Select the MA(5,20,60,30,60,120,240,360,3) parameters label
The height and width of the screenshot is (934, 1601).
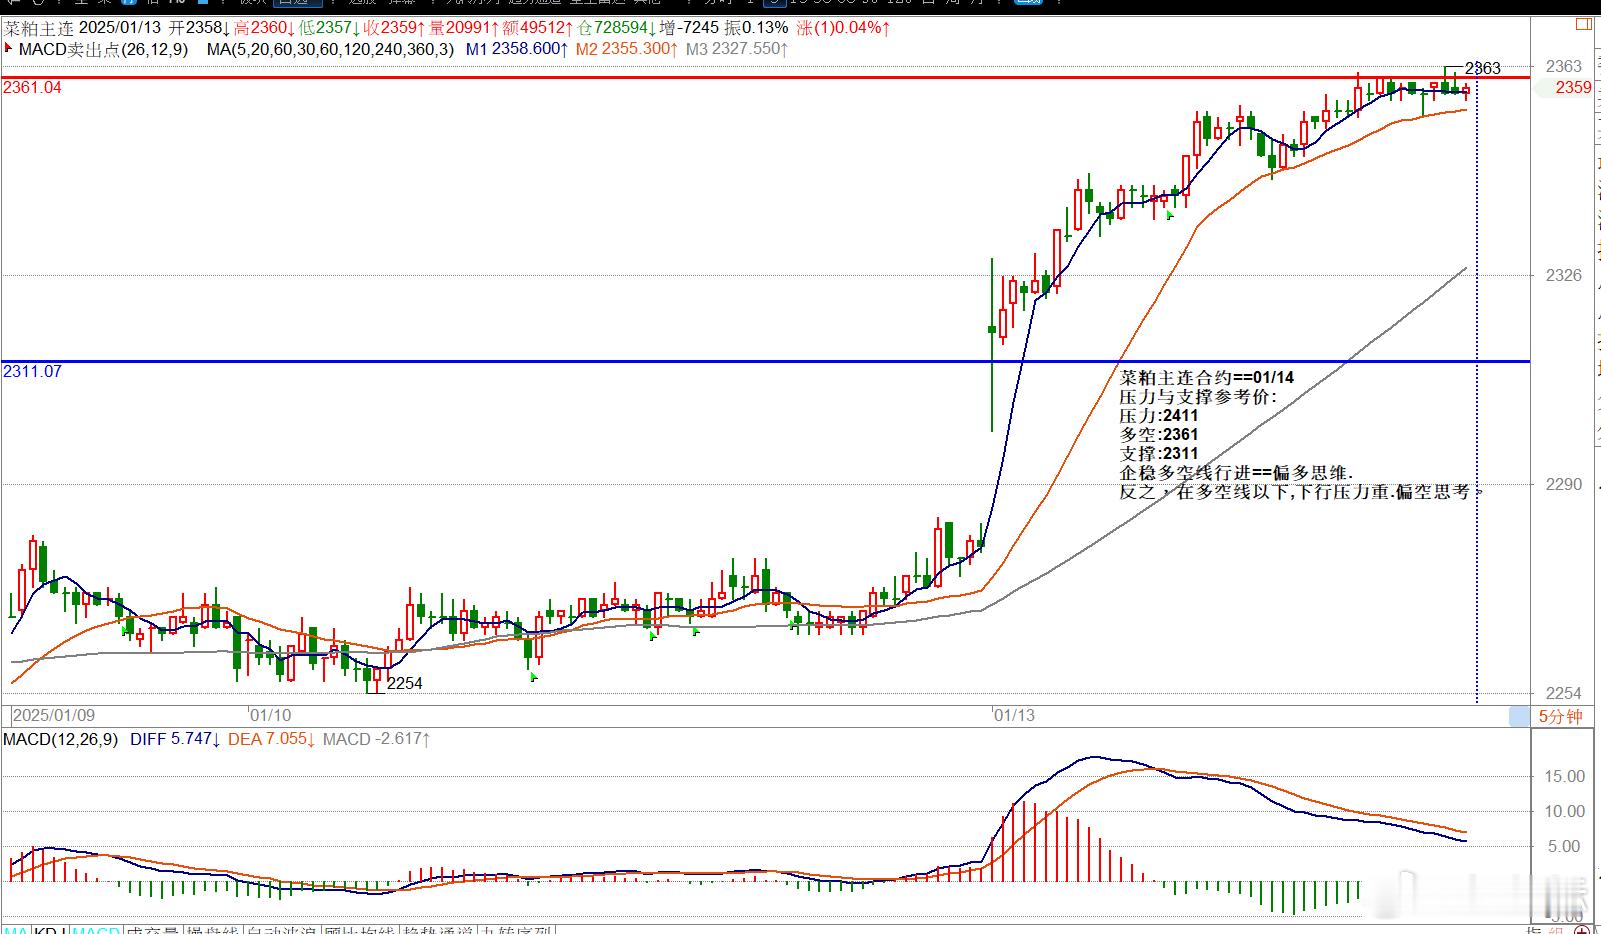pyautogui.click(x=330, y=48)
